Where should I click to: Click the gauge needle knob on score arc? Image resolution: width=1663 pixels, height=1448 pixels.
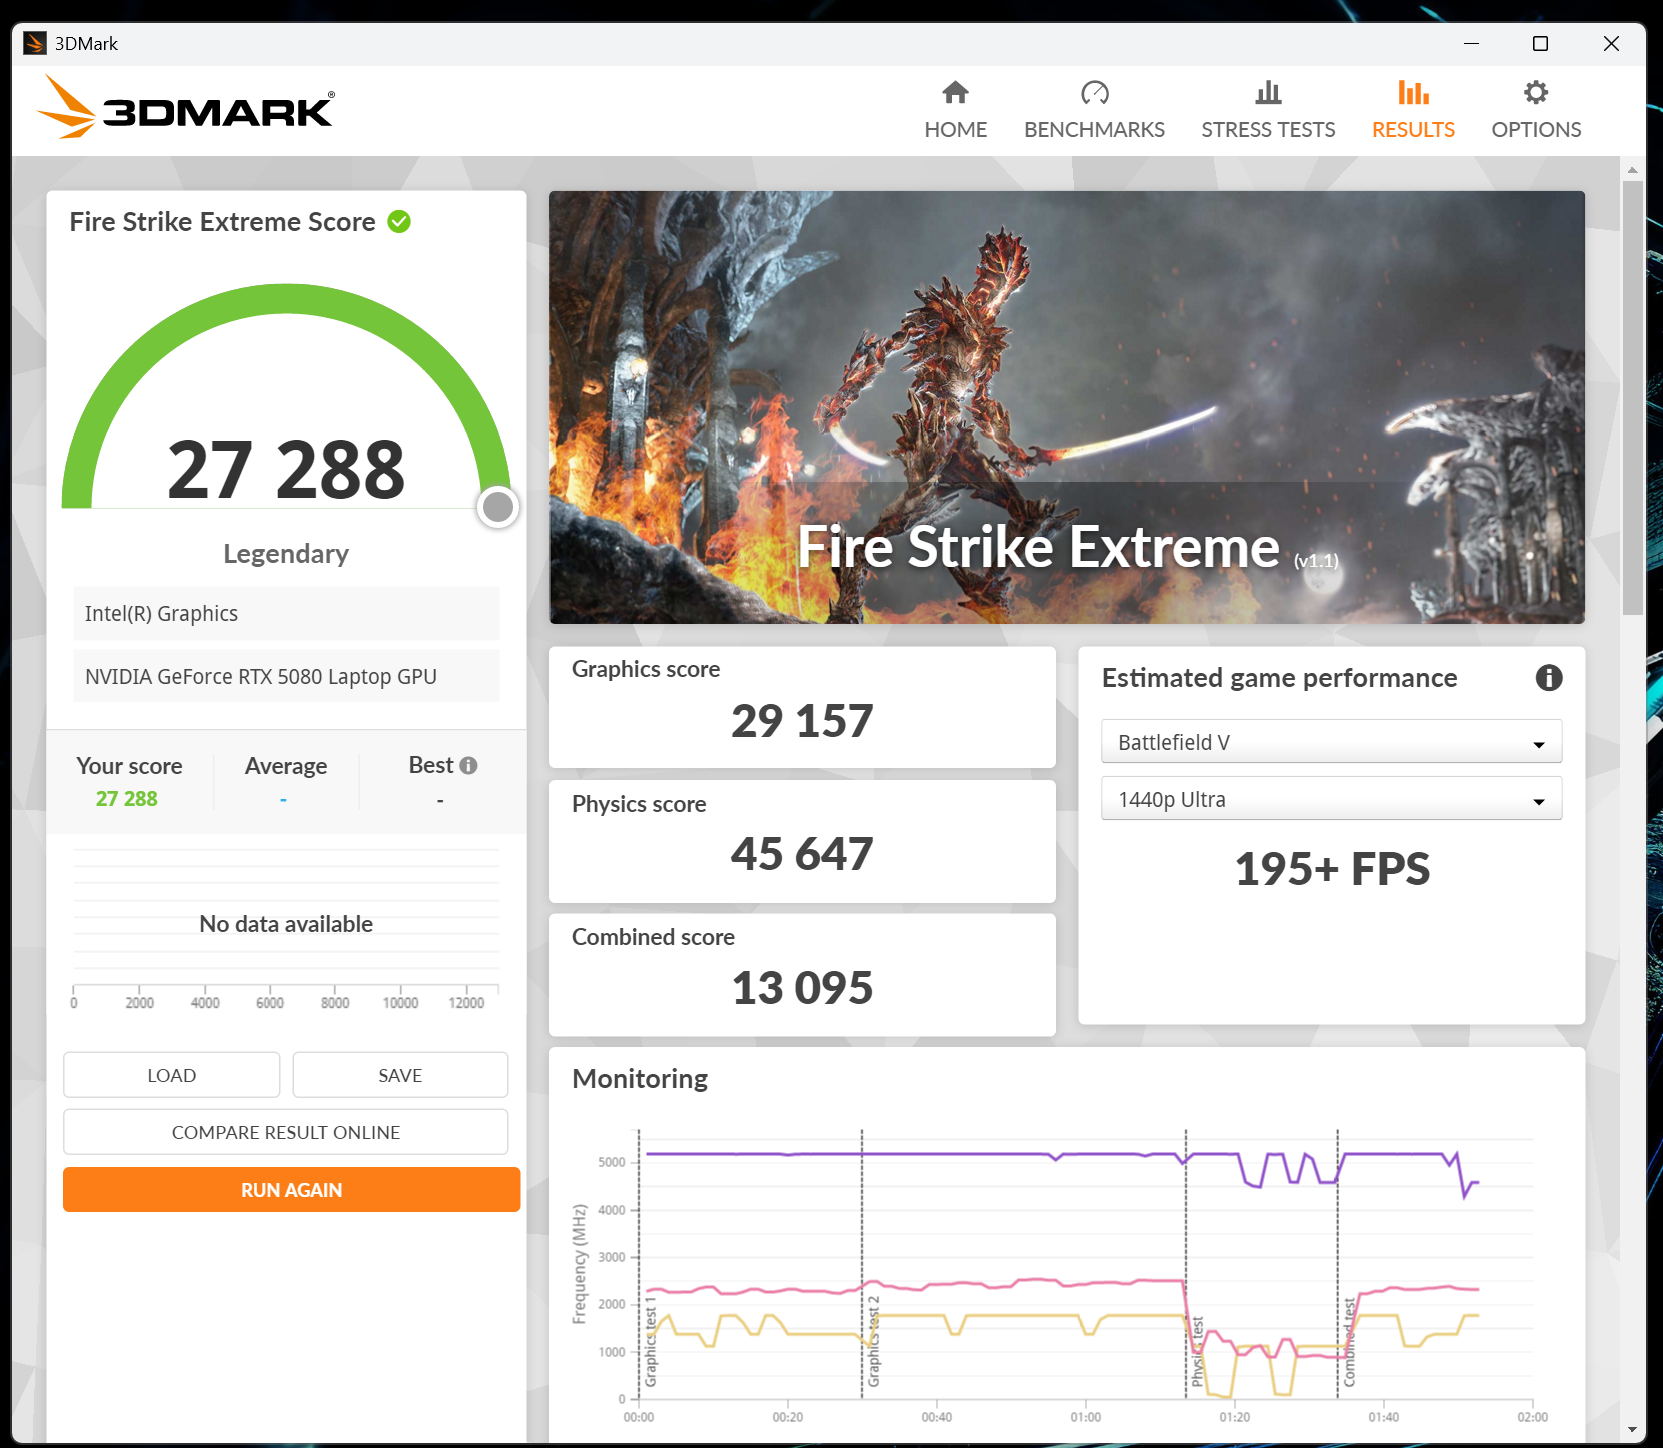click(x=498, y=507)
